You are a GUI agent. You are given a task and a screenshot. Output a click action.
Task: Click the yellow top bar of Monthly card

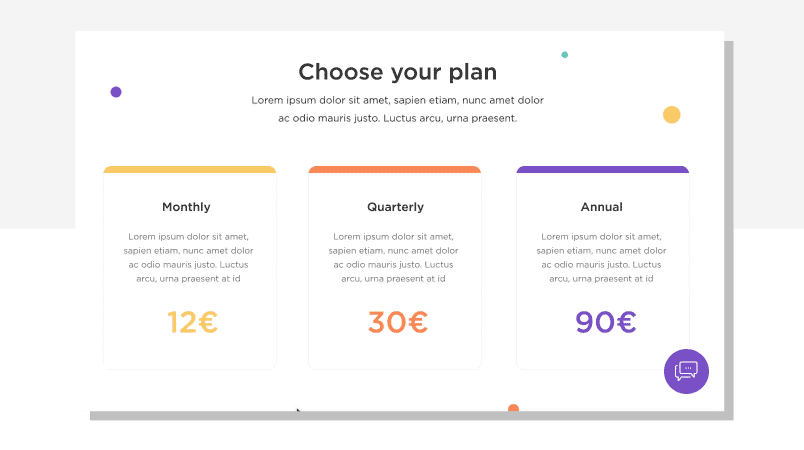(x=190, y=170)
